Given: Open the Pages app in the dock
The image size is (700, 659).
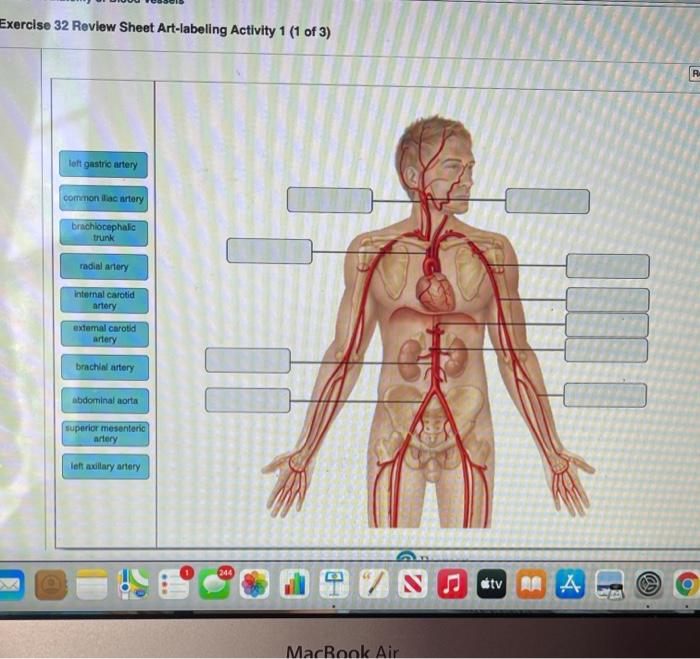Looking at the screenshot, I should [x=374, y=584].
